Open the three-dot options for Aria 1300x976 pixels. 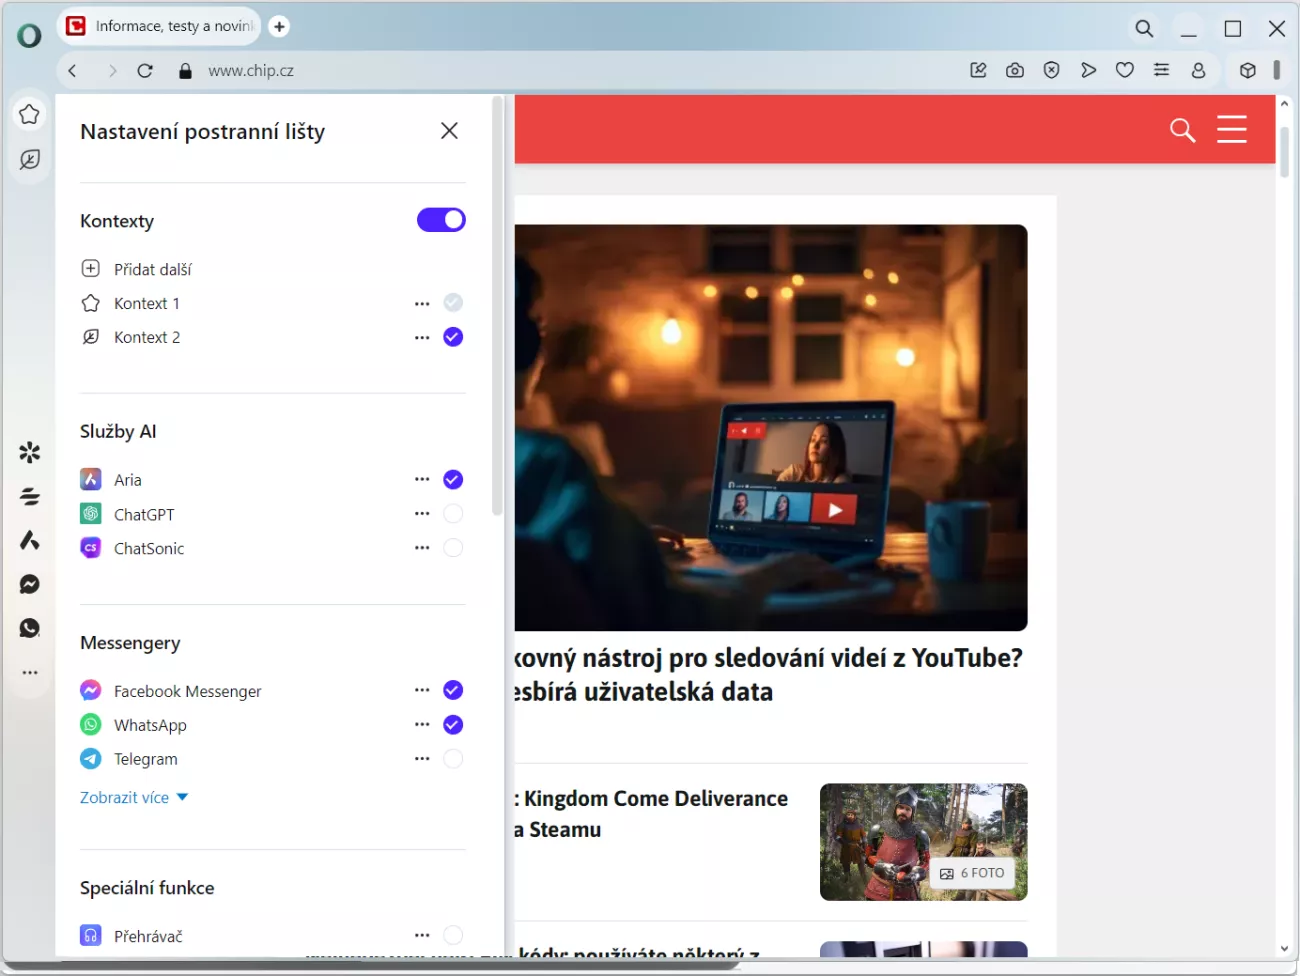click(x=422, y=480)
